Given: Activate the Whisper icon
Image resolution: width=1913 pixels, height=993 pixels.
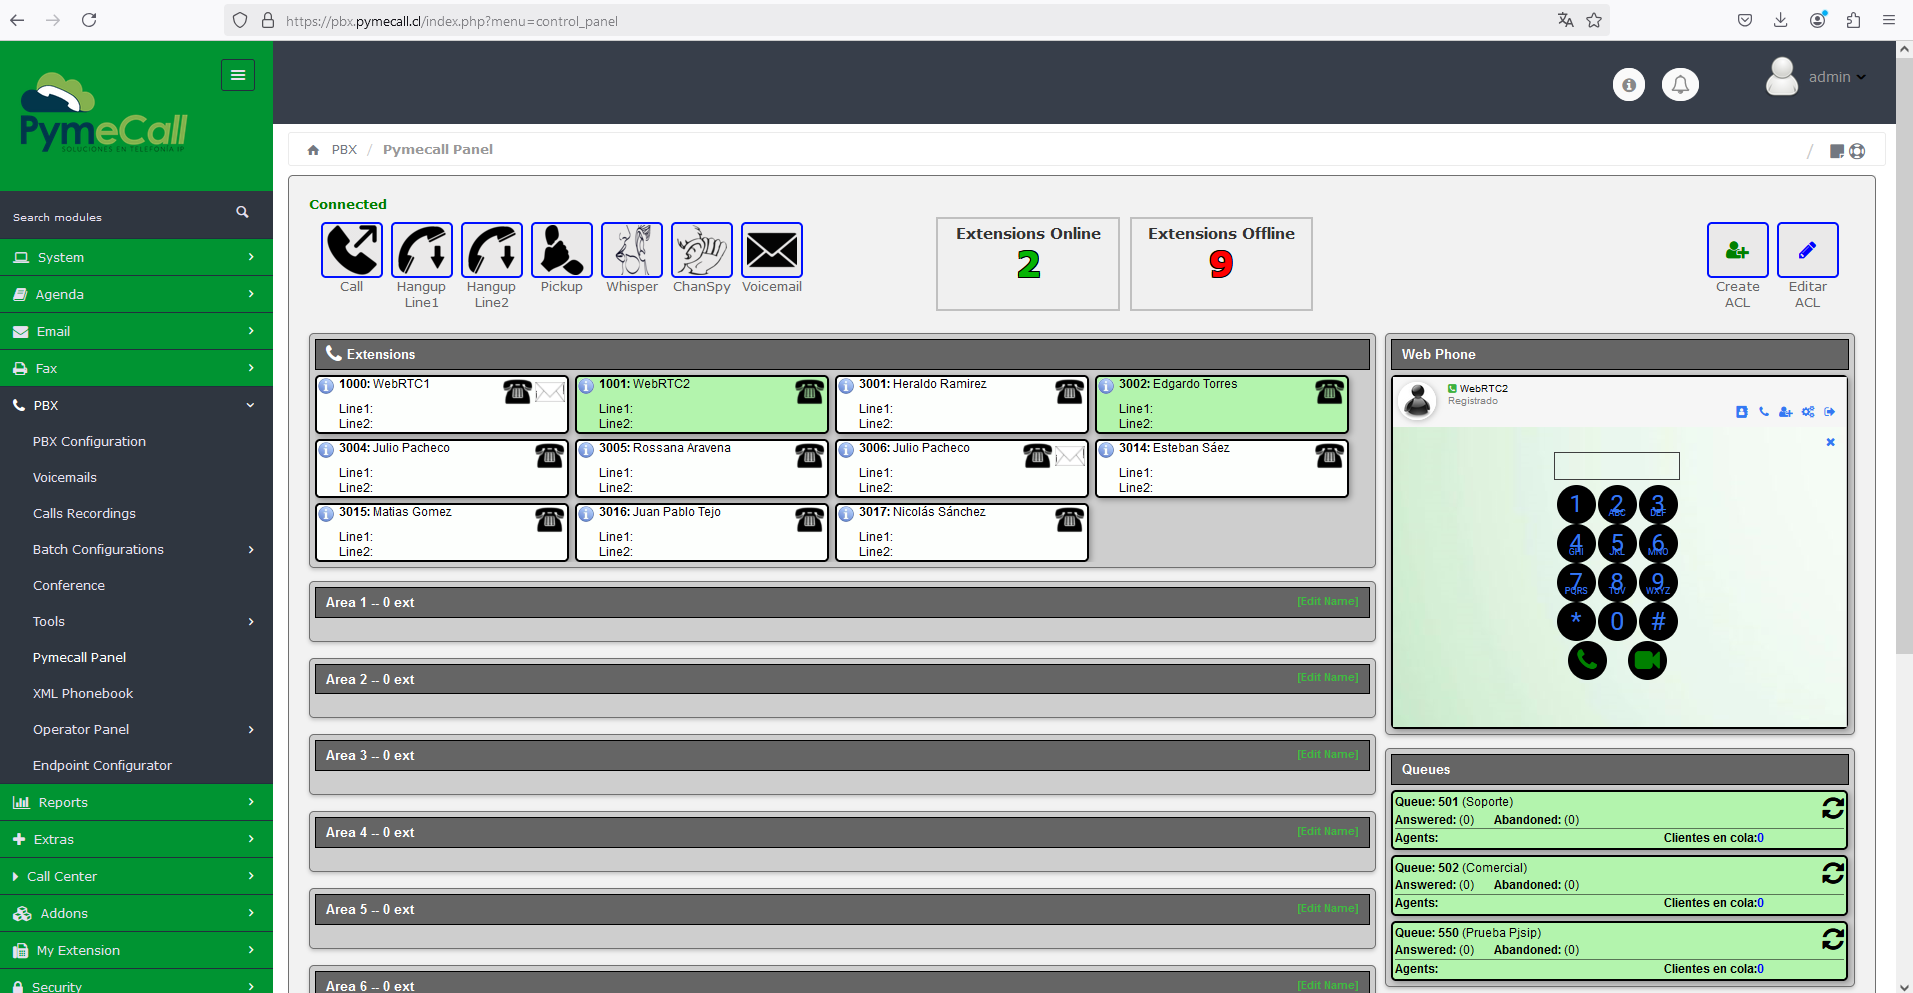Looking at the screenshot, I should [631, 250].
